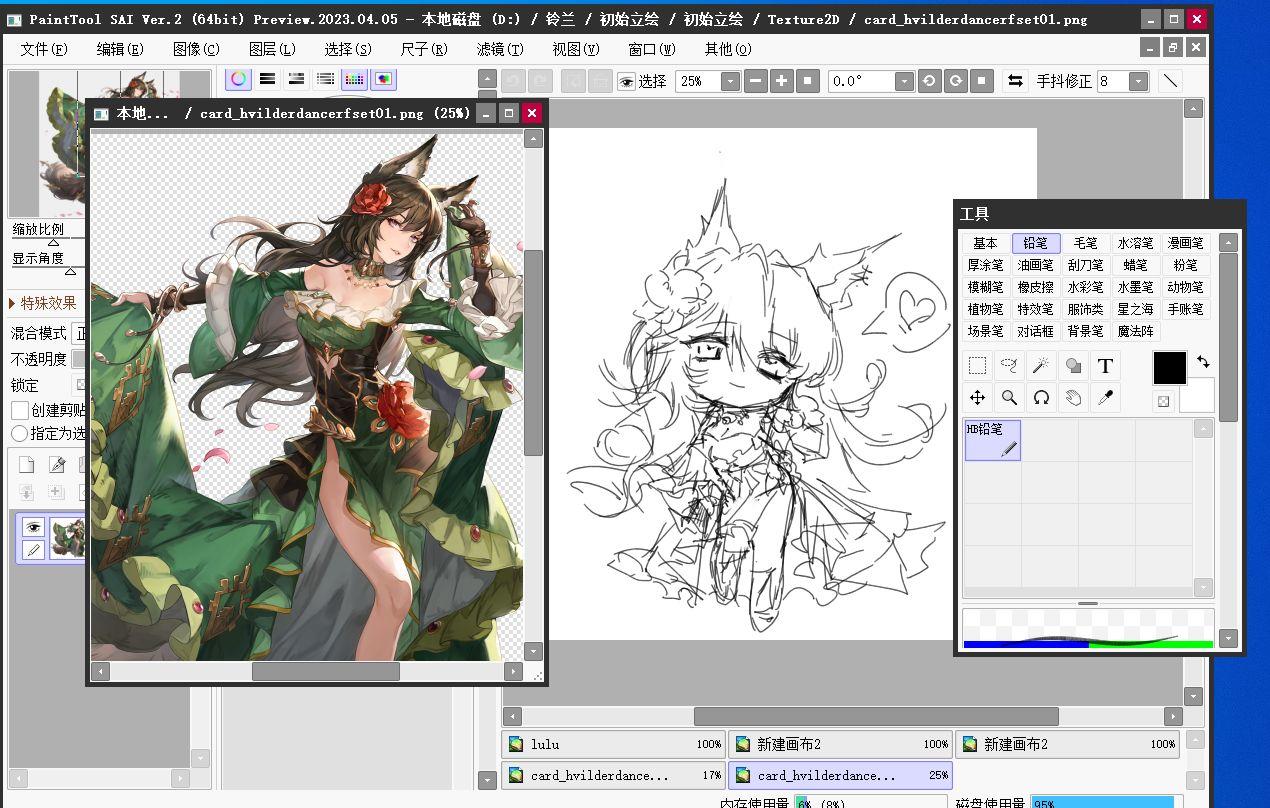Select the magic wand tool
Image resolution: width=1270 pixels, height=808 pixels.
pos(1041,366)
